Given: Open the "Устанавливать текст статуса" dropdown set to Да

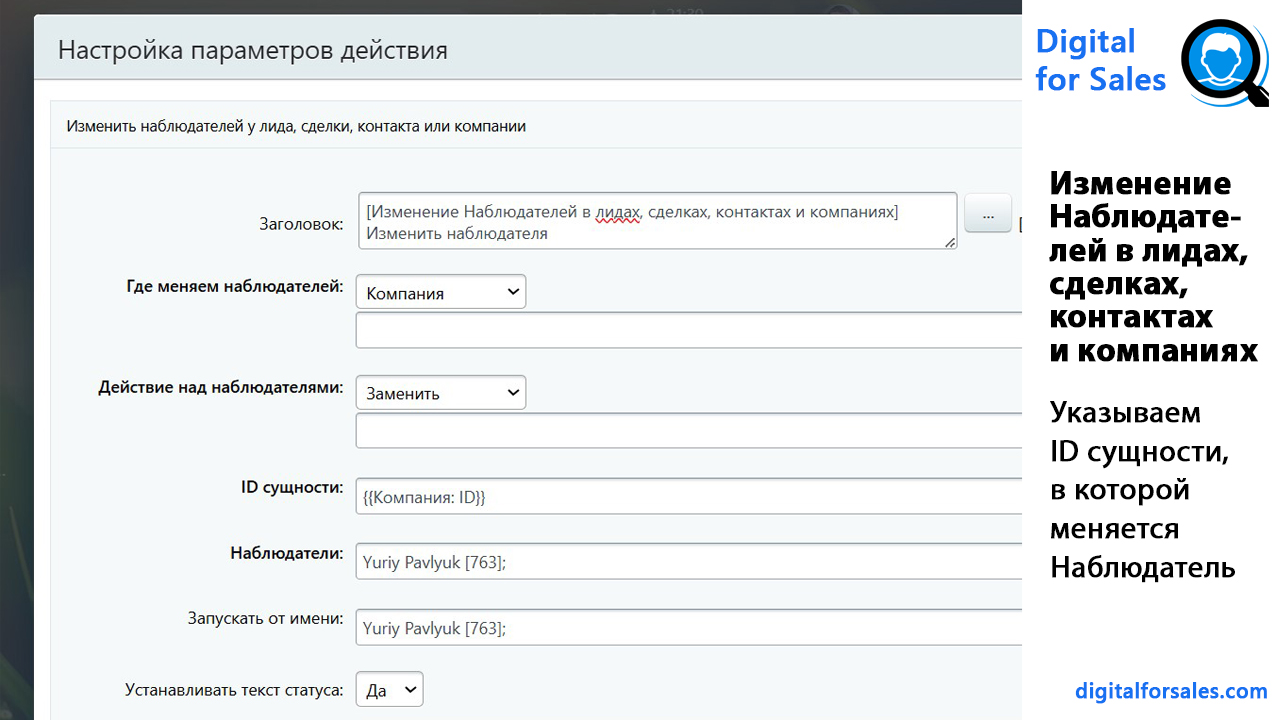Looking at the screenshot, I should click(389, 690).
